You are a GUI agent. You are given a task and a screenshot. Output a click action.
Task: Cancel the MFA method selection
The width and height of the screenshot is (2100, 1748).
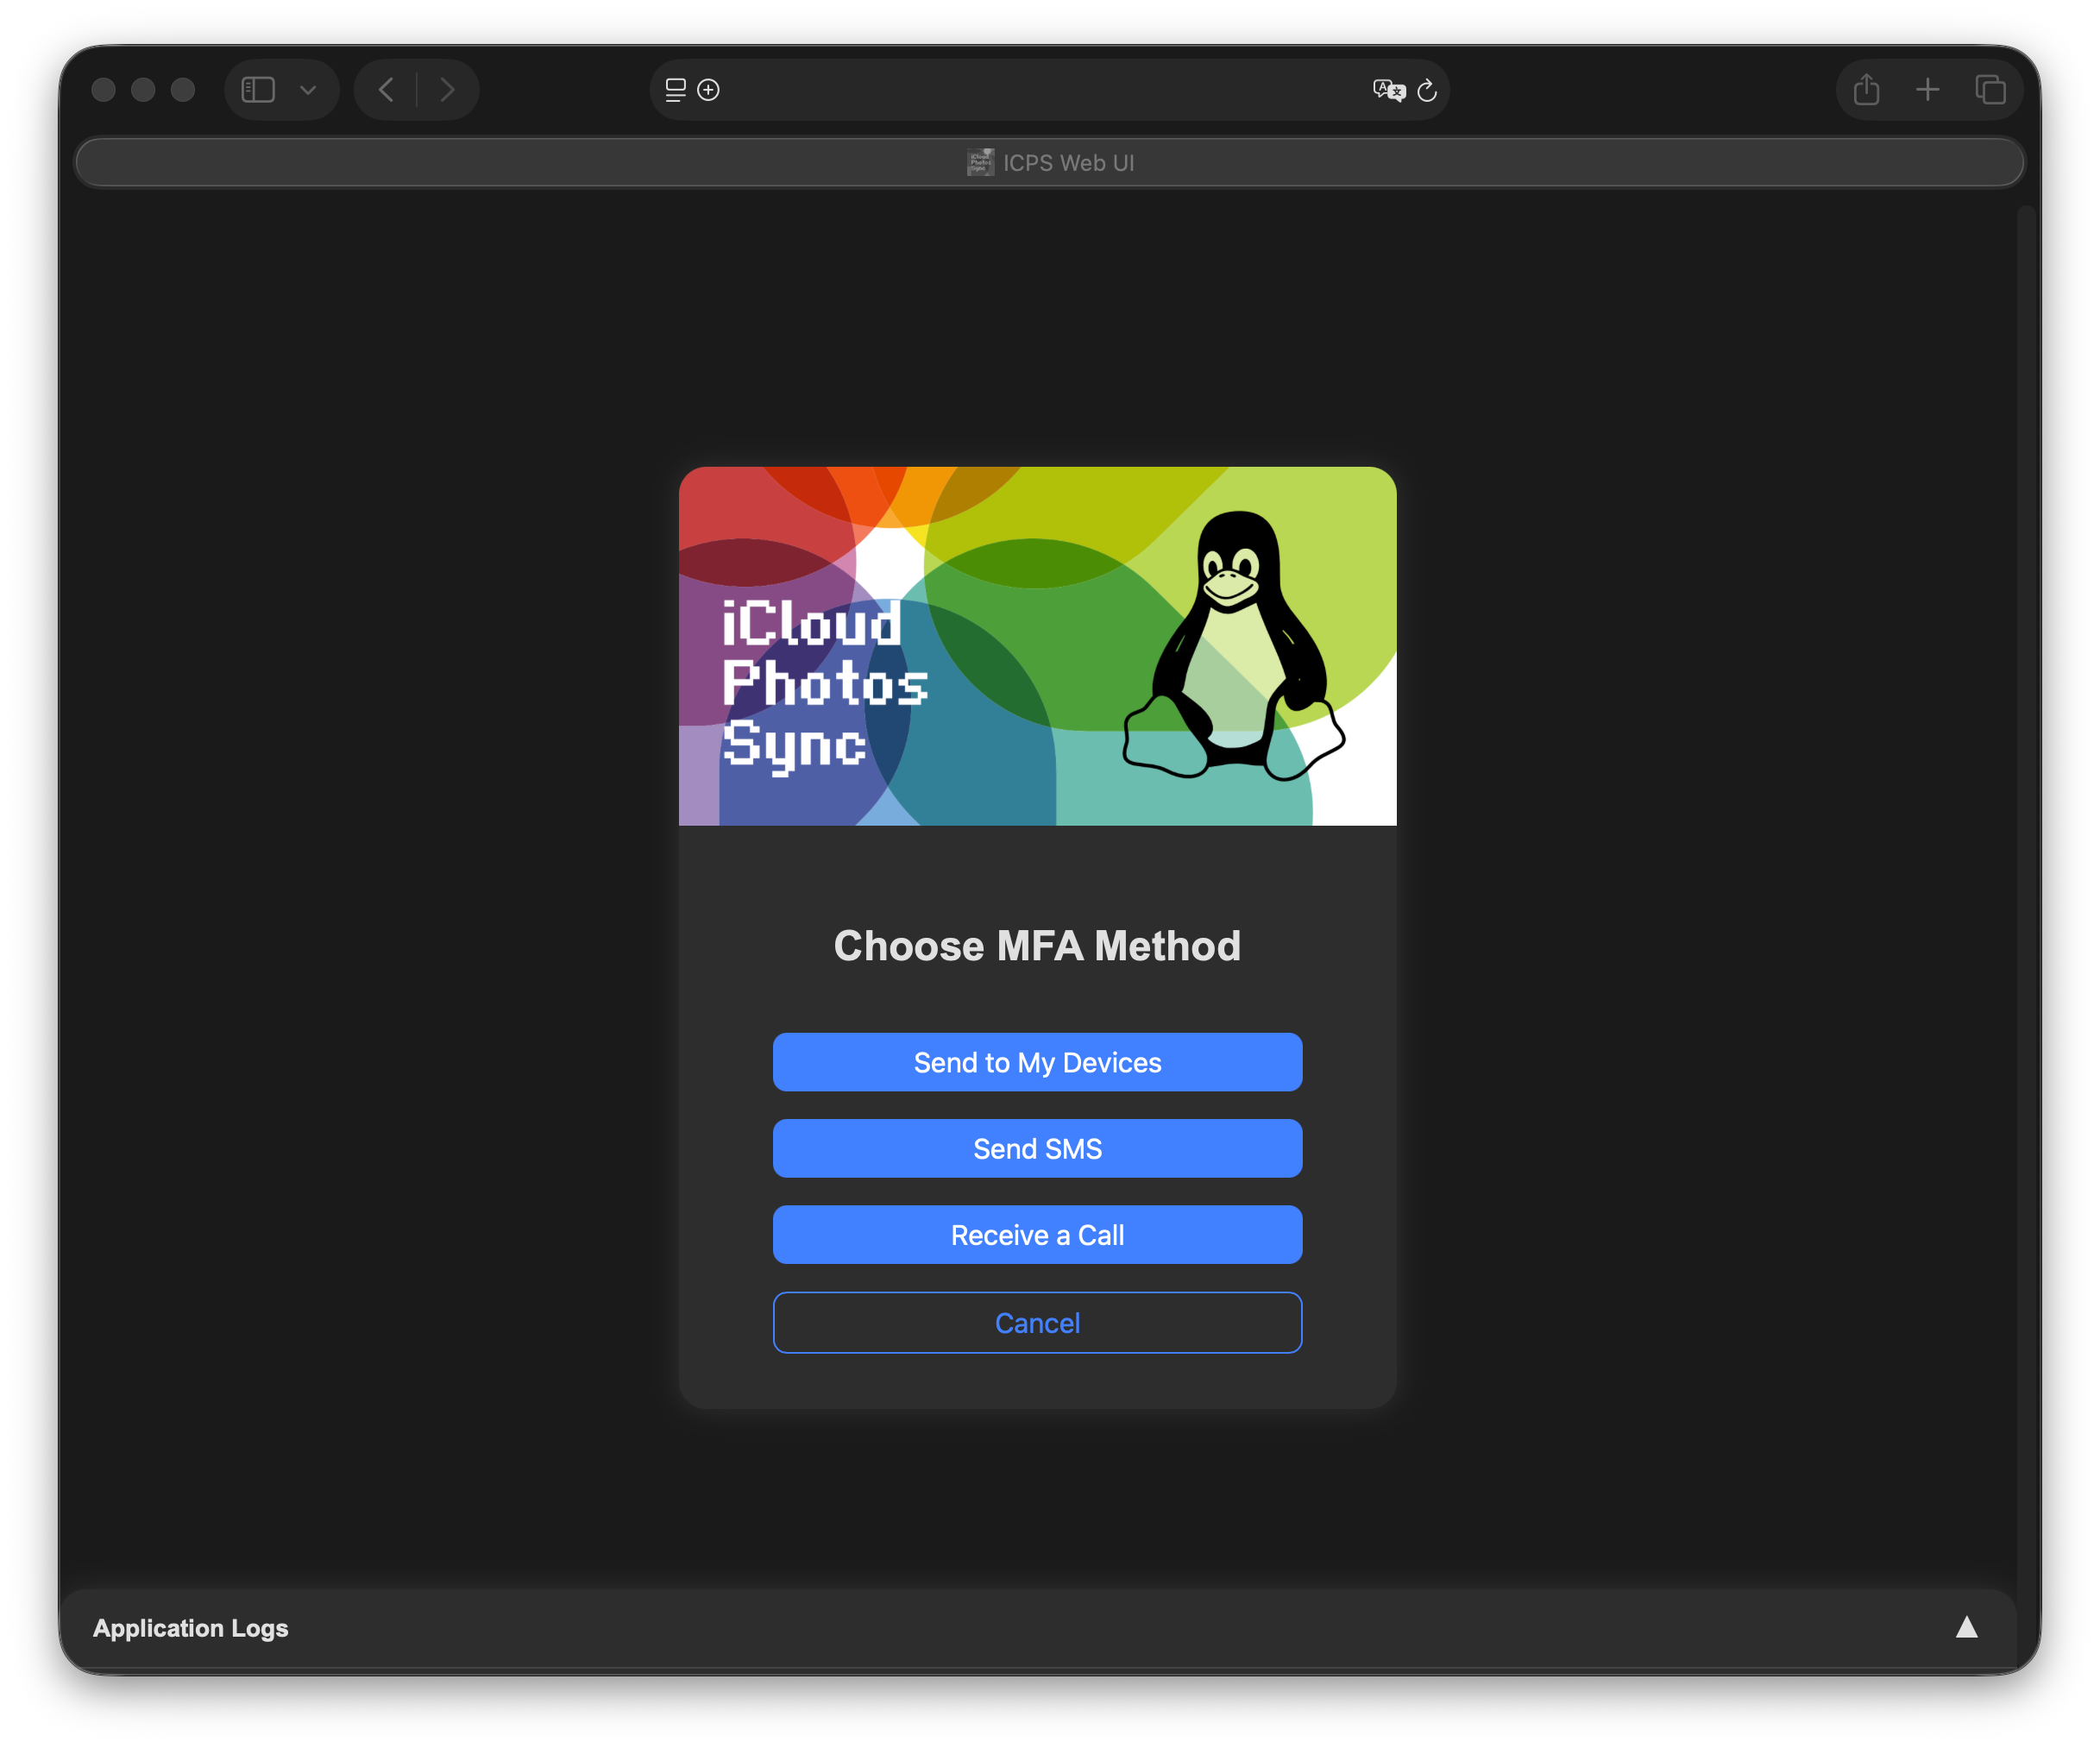pyautogui.click(x=1037, y=1322)
